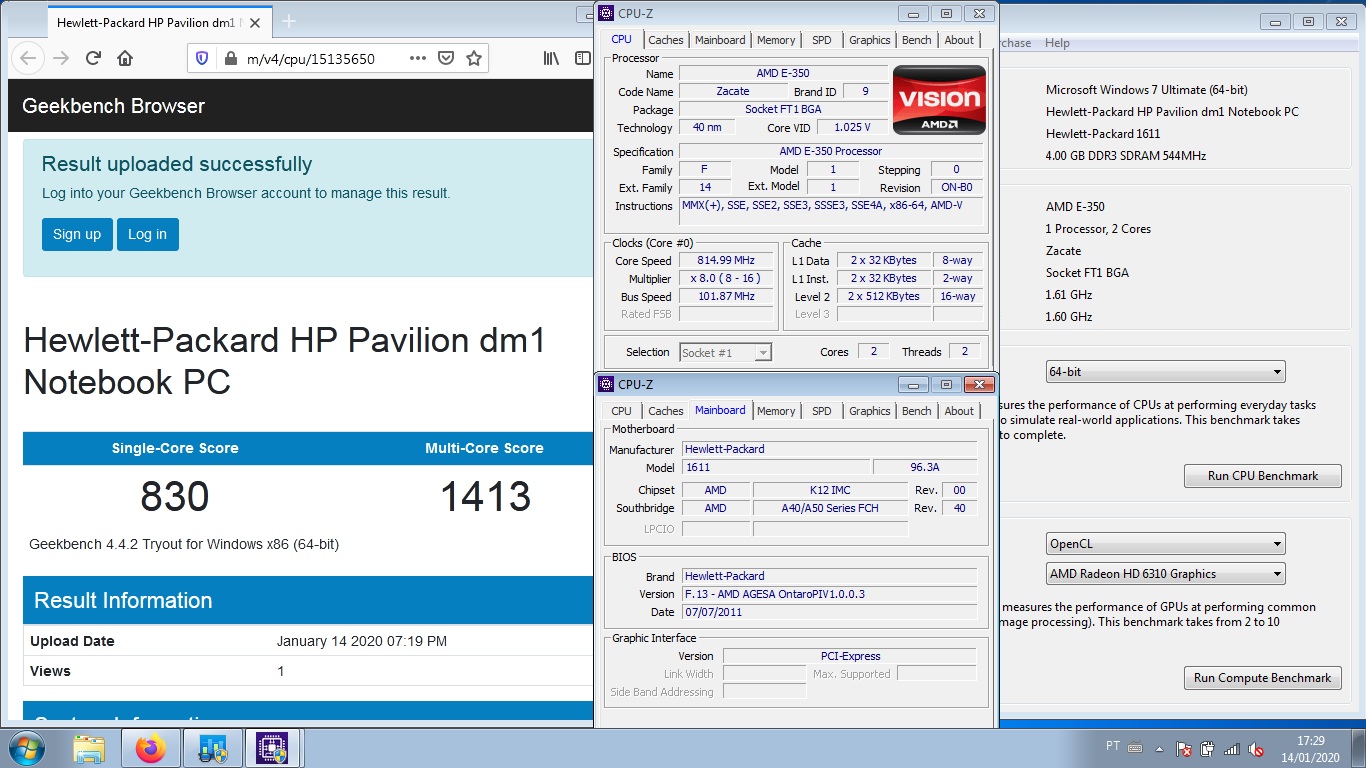The image size is (1366, 768).
Task: Open Caches tab in lower CPU-Z
Action: click(666, 411)
